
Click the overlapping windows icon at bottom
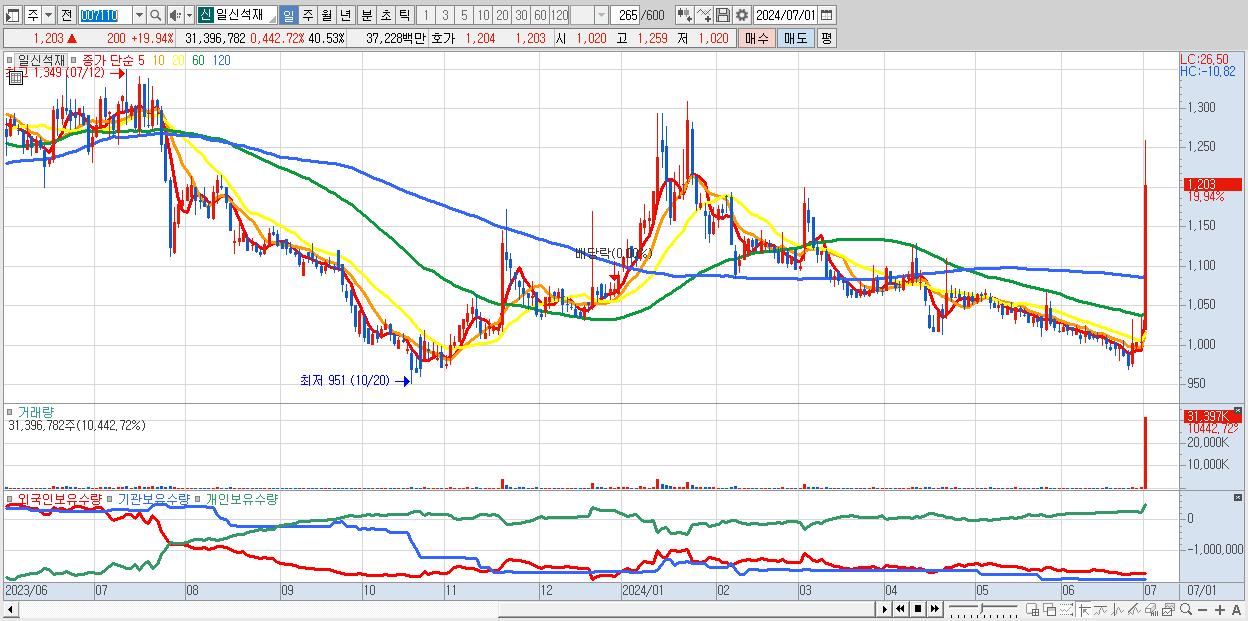(x=1049, y=609)
